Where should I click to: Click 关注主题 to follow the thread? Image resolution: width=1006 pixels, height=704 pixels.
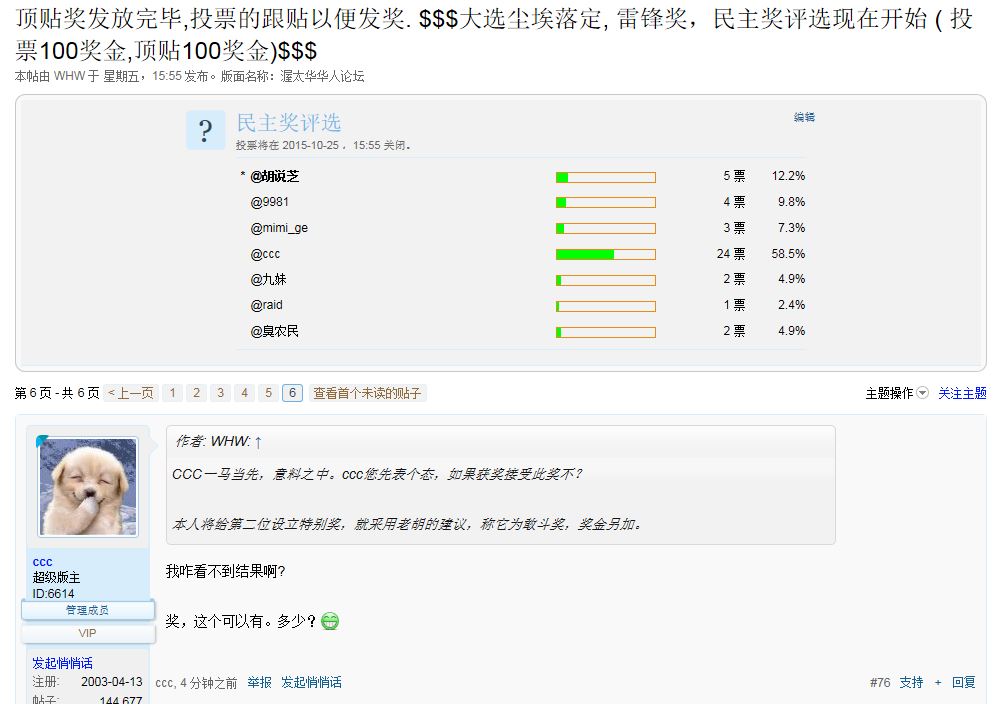pos(961,394)
